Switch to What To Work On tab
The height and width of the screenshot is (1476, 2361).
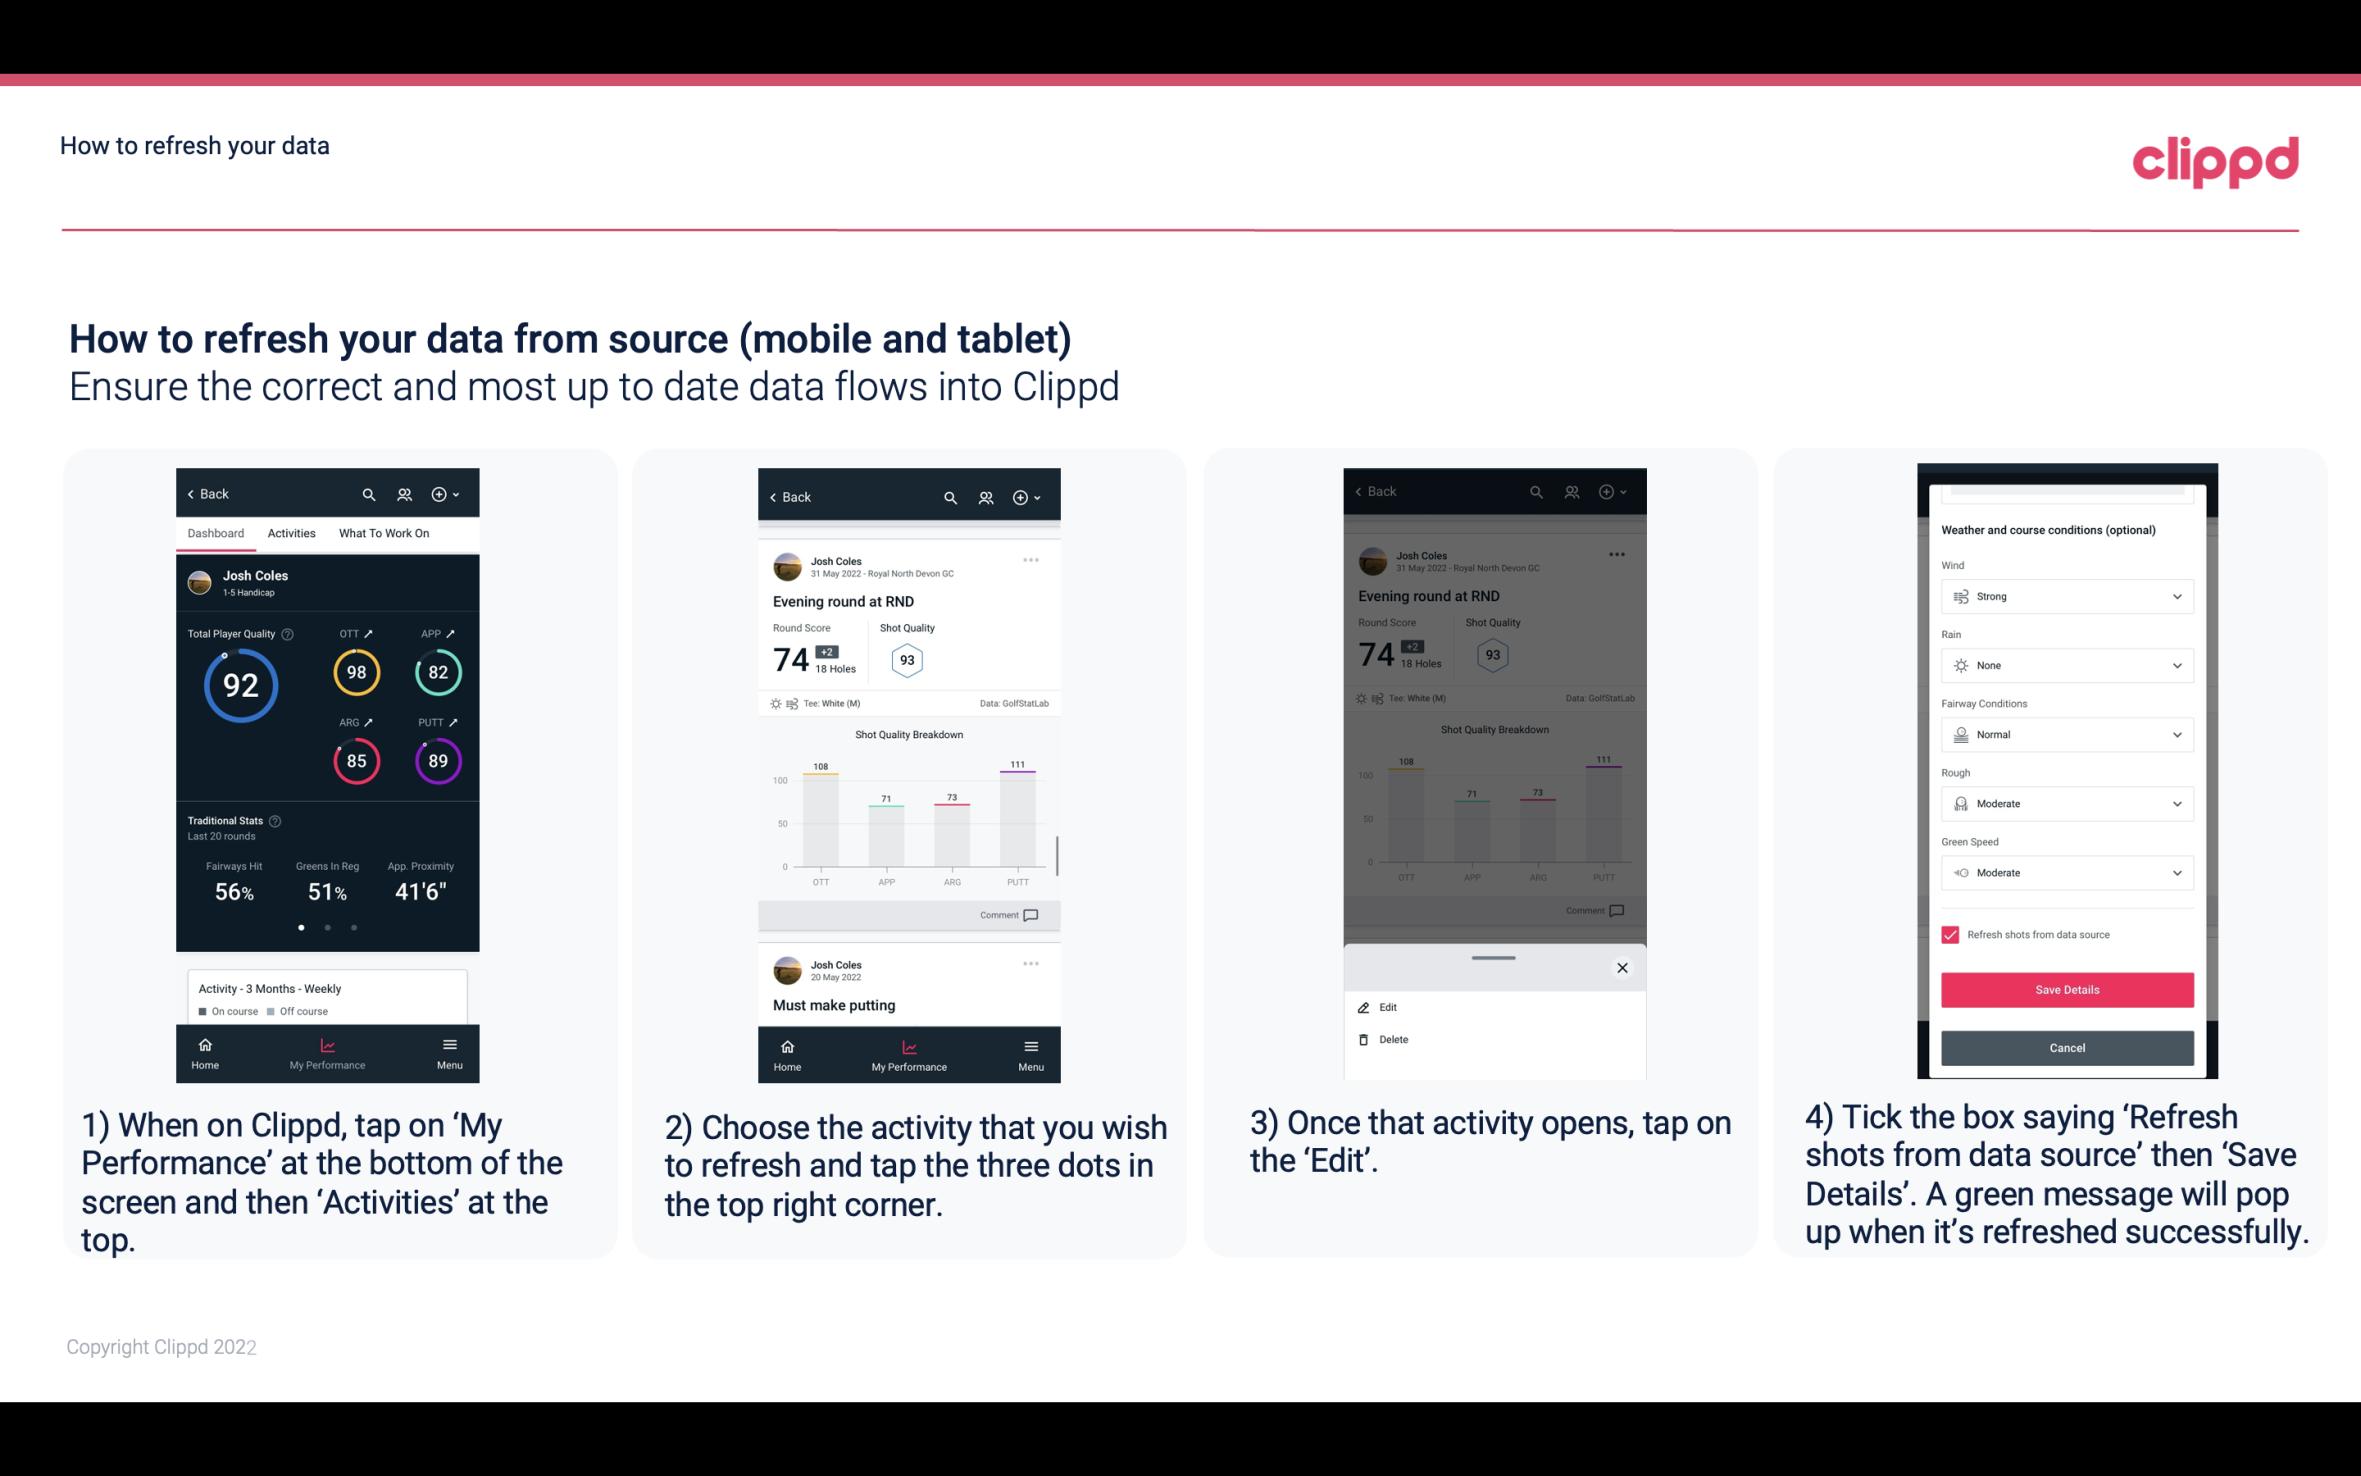click(381, 532)
